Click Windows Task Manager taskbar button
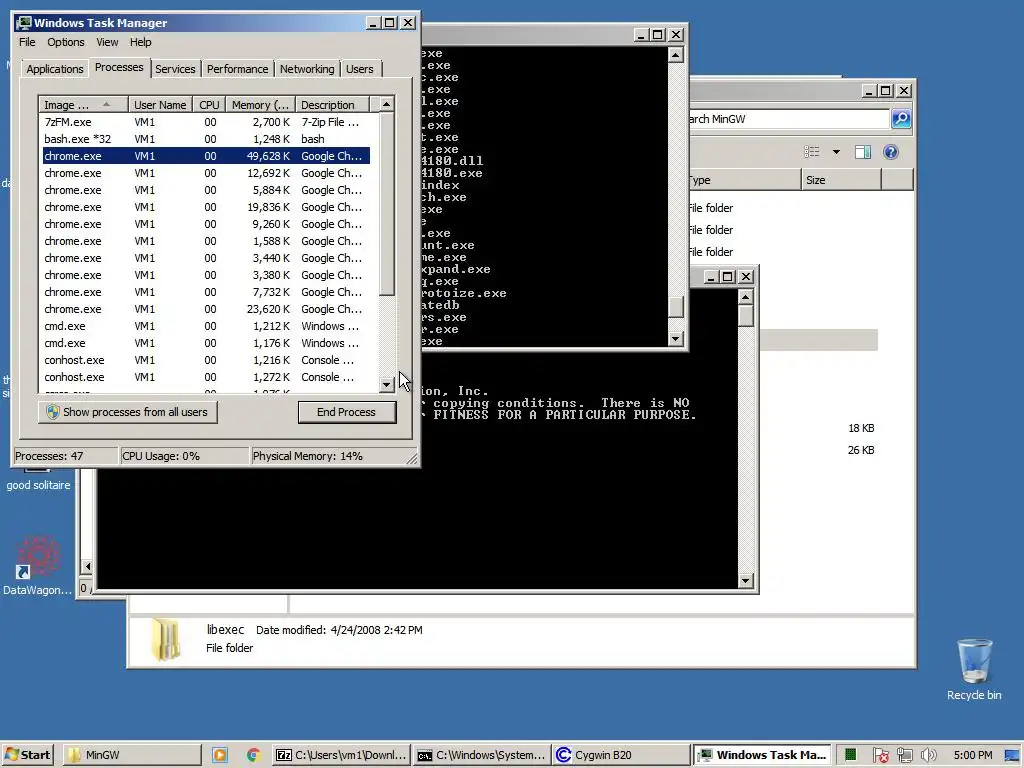 pyautogui.click(x=762, y=755)
